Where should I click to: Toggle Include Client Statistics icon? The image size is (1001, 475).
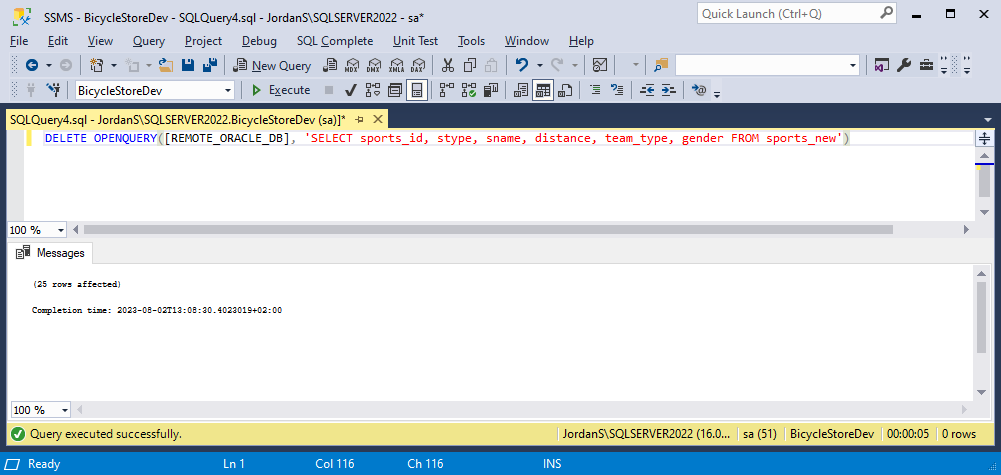(x=491, y=90)
